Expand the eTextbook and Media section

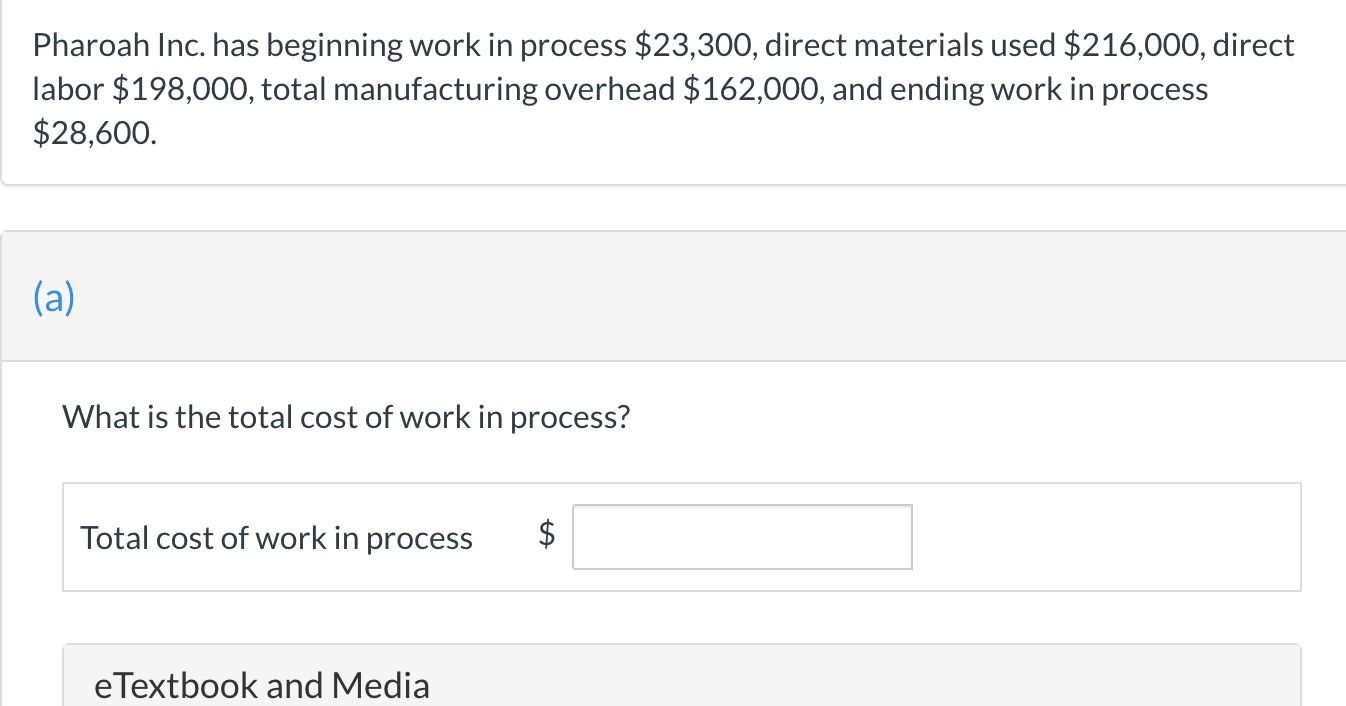tap(682, 676)
